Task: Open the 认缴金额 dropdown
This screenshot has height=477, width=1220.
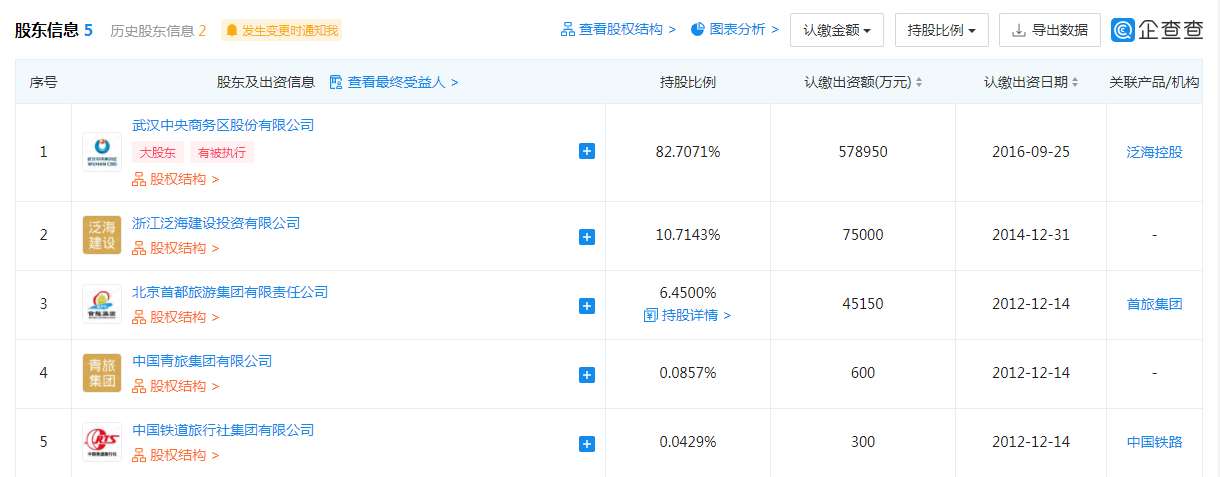Action: coord(836,30)
